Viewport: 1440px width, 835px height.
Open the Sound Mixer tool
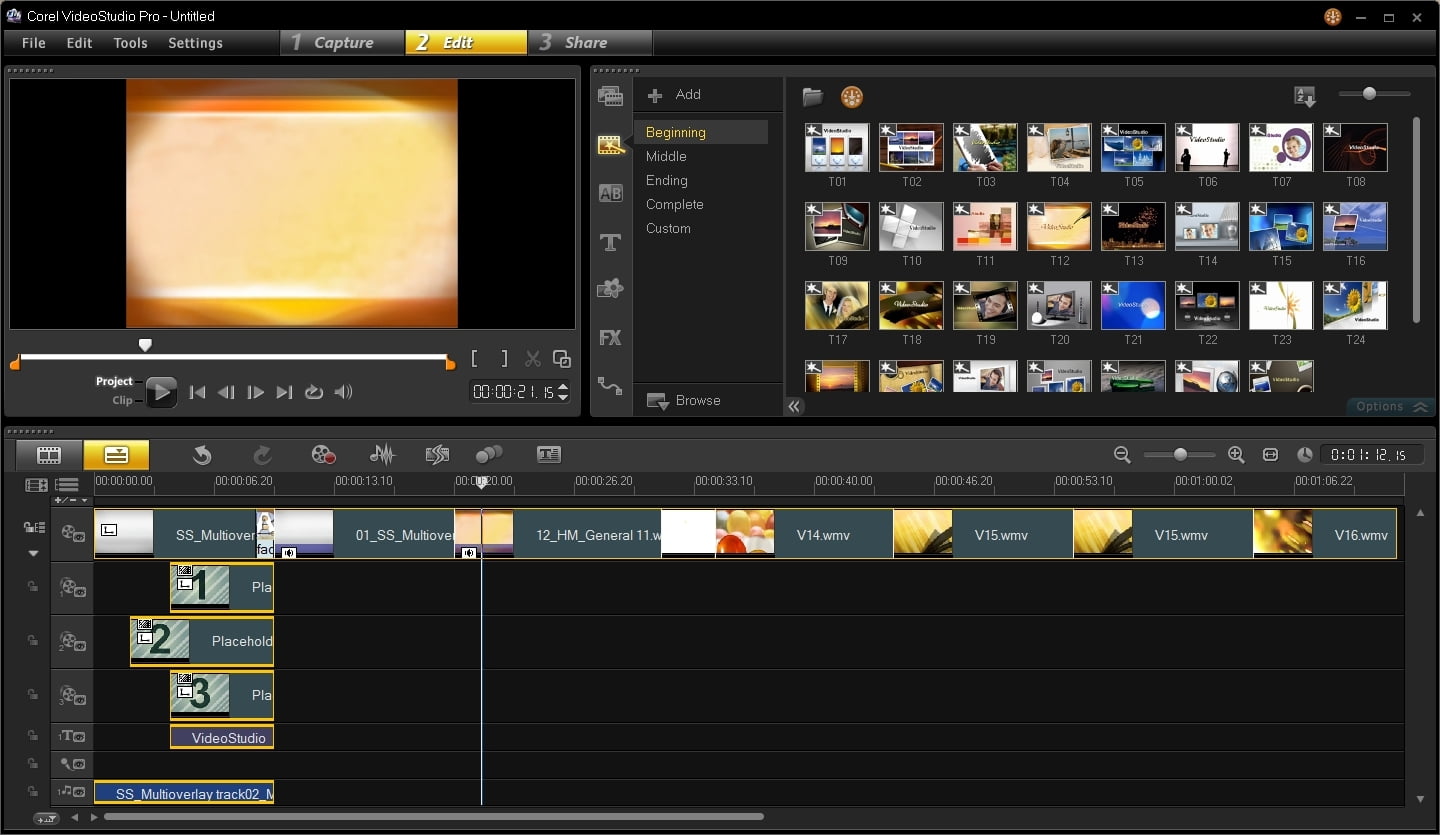(382, 455)
